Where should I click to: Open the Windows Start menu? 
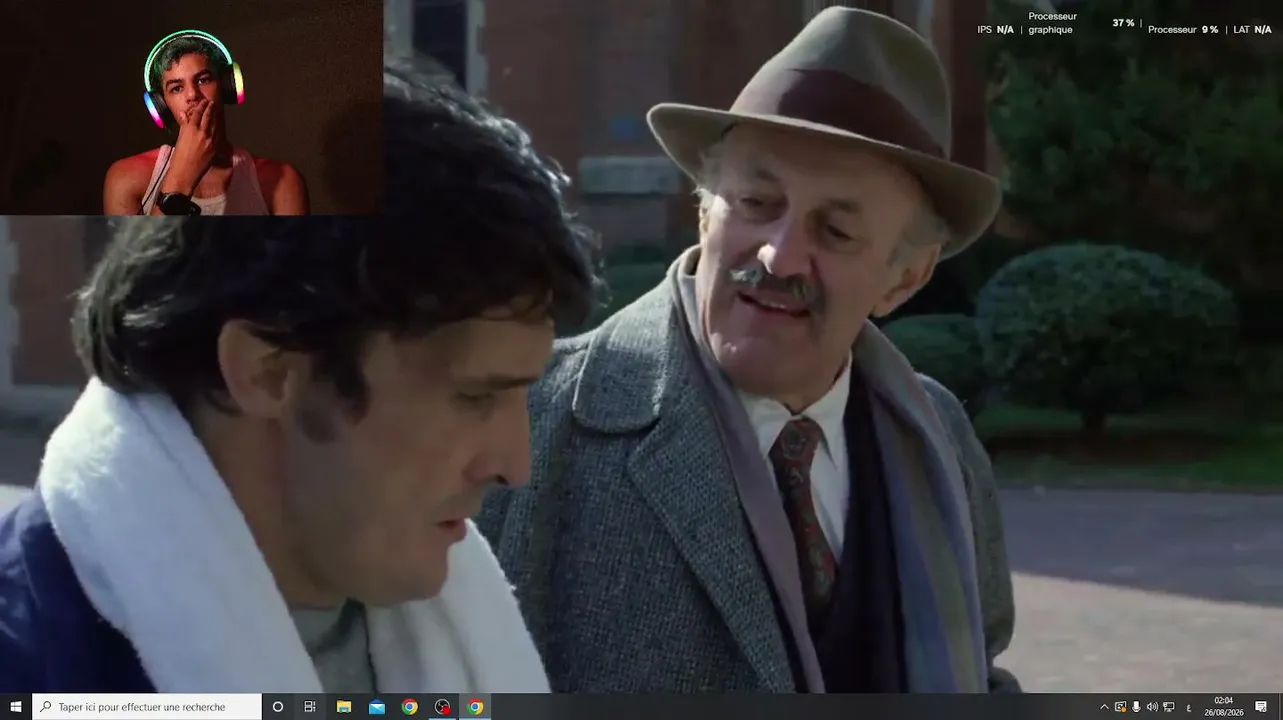coord(16,707)
